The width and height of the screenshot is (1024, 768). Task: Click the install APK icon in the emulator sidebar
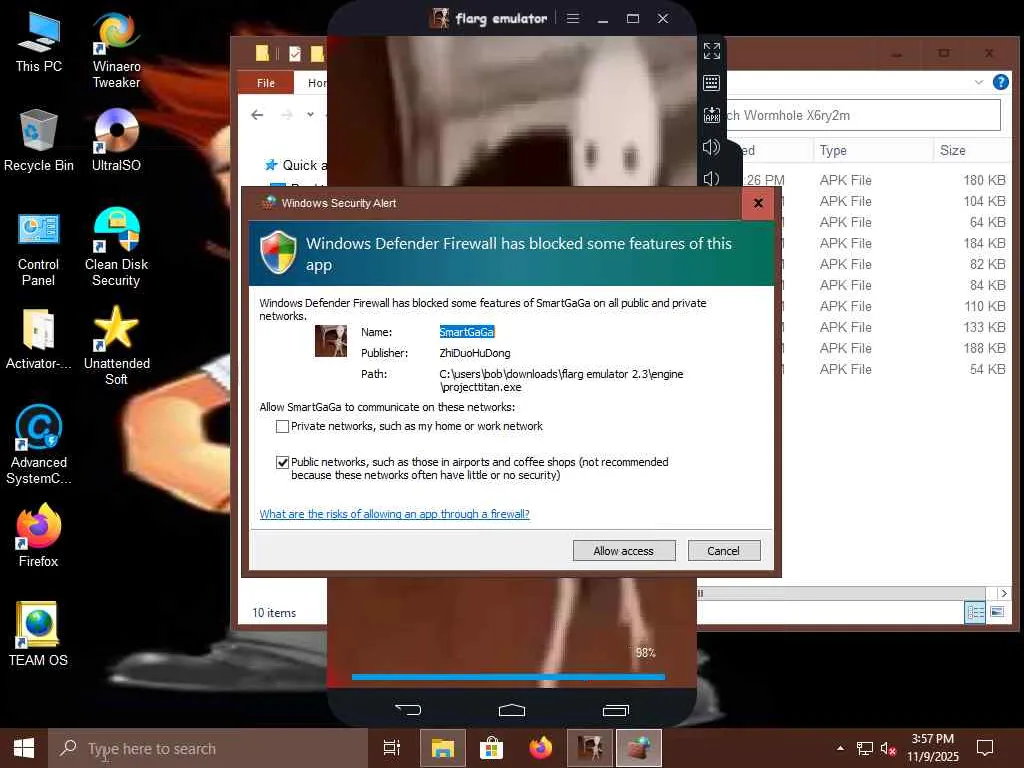pos(711,115)
